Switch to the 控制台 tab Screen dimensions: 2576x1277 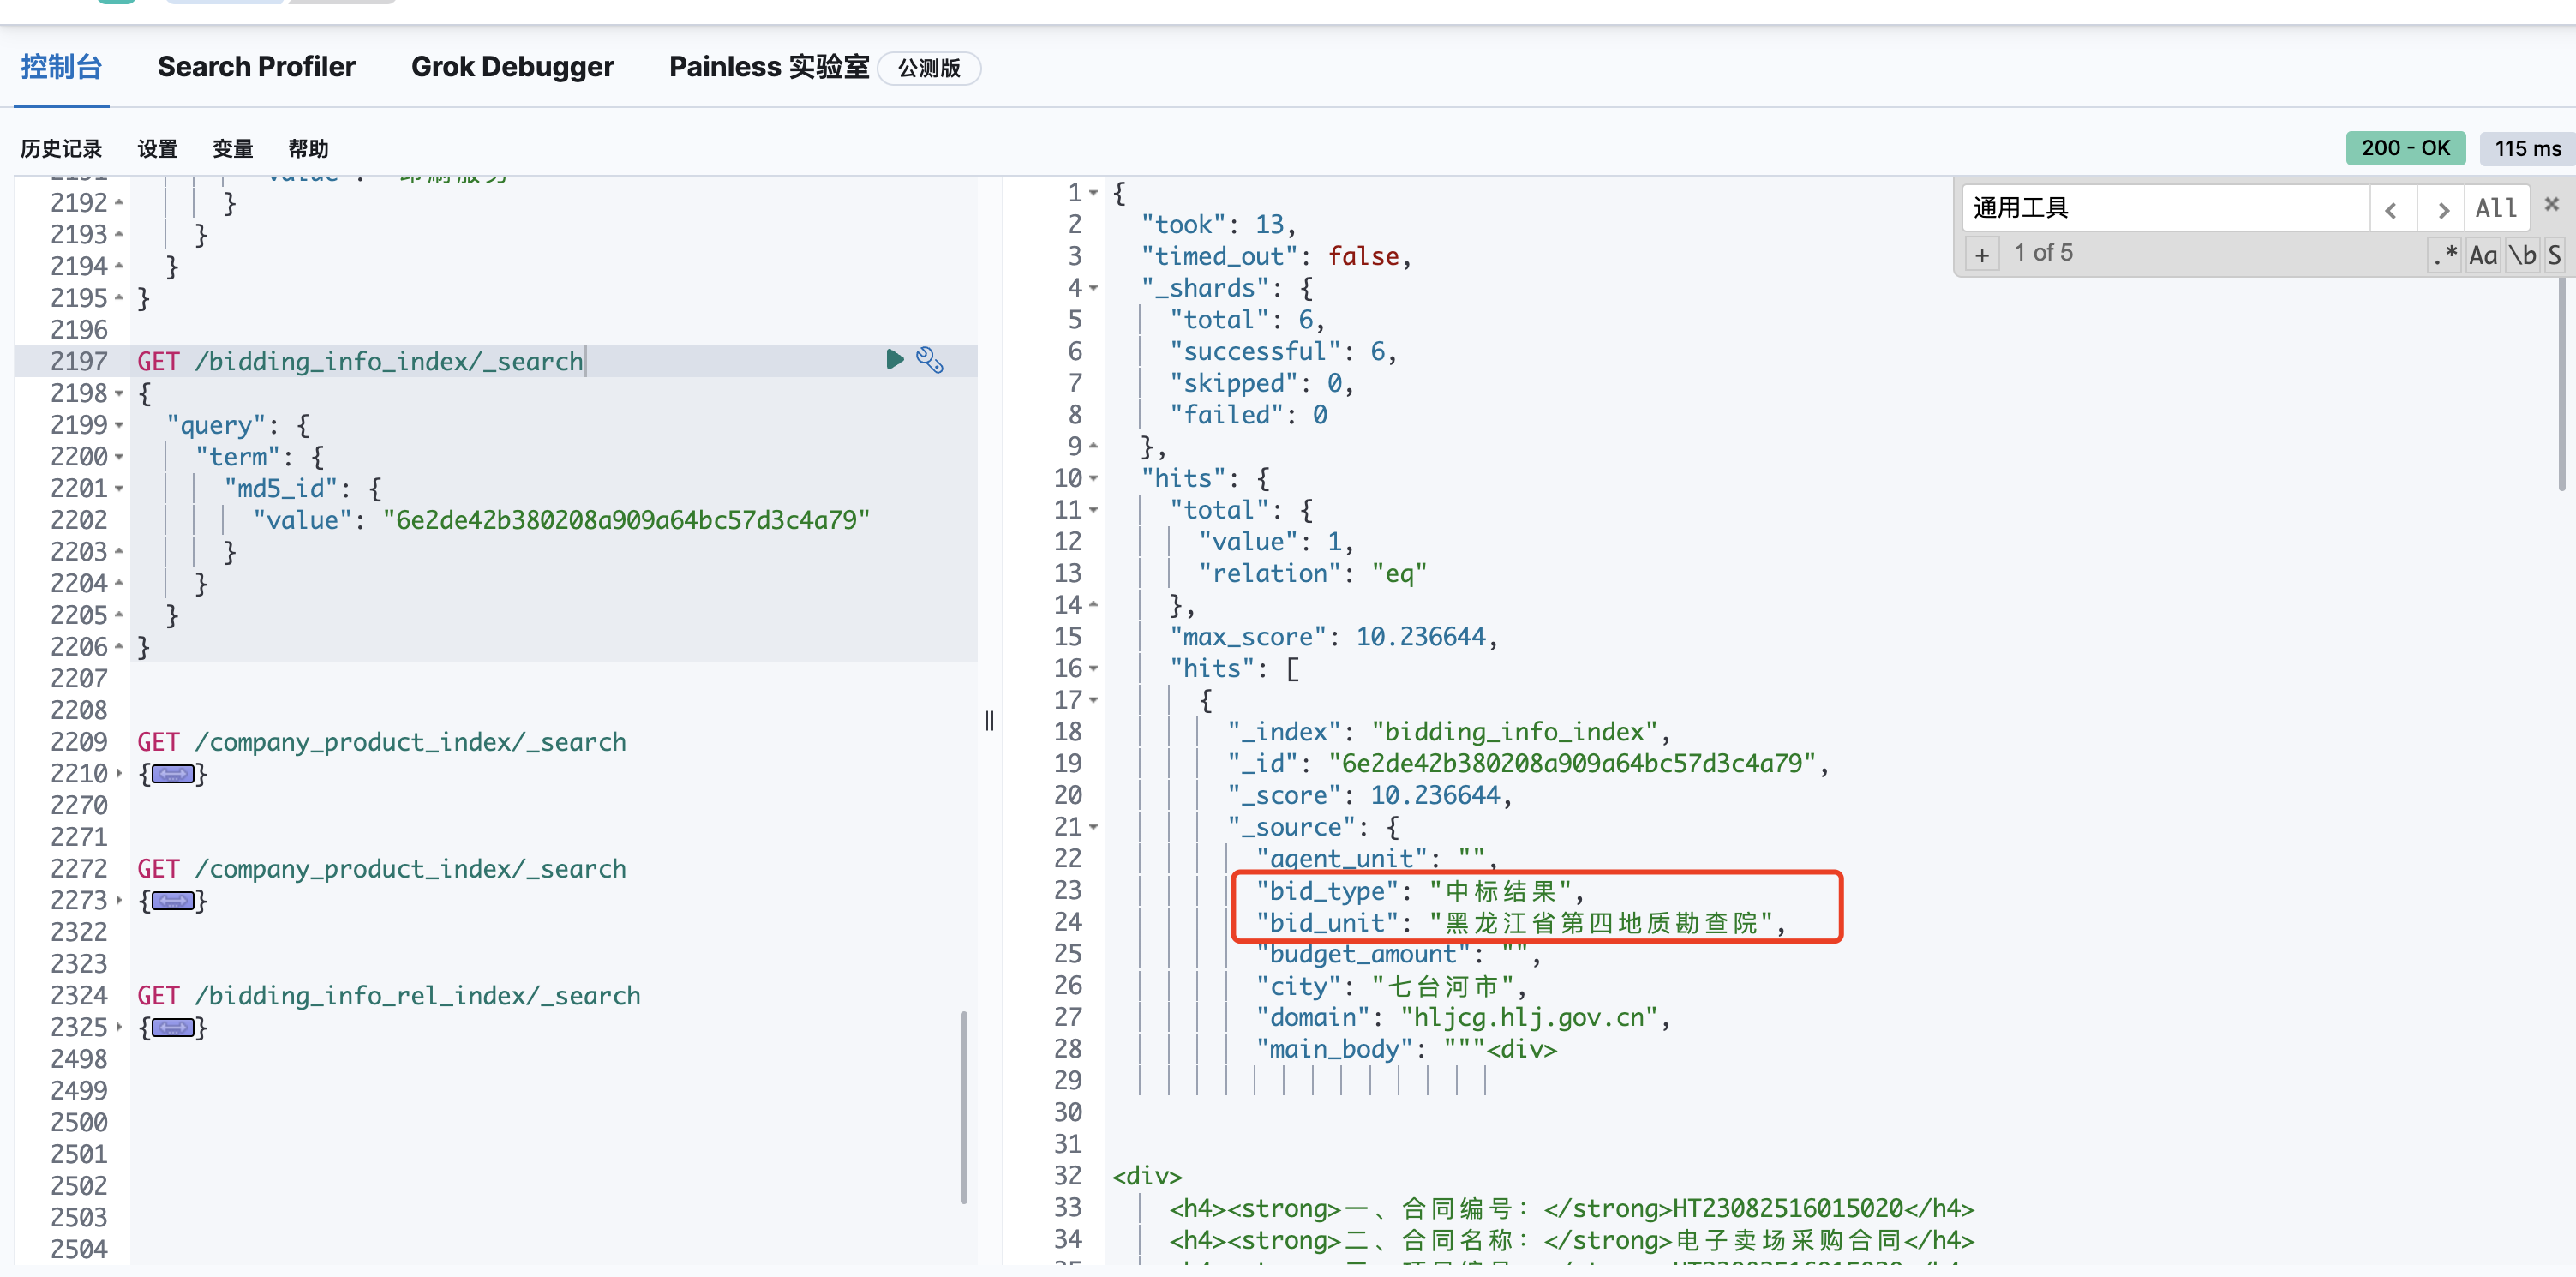61,67
